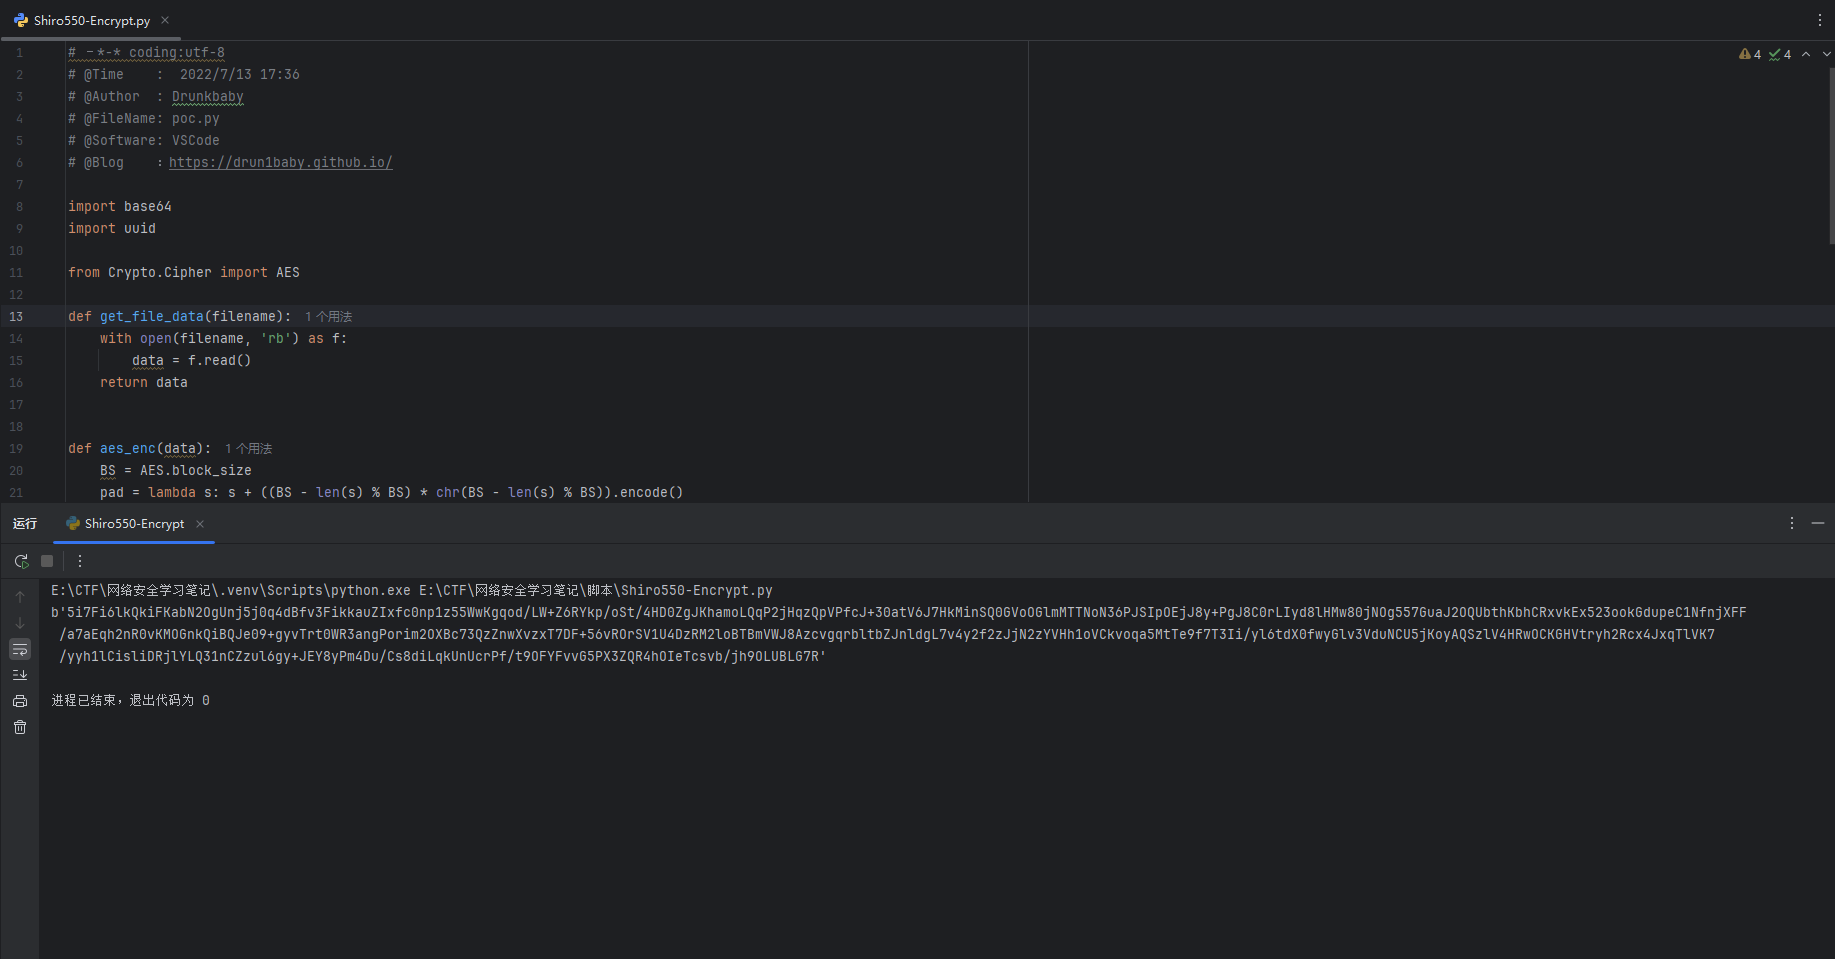Viewport: 1835px width, 959px height.
Task: Clear console output with trash icon
Action: (20, 727)
